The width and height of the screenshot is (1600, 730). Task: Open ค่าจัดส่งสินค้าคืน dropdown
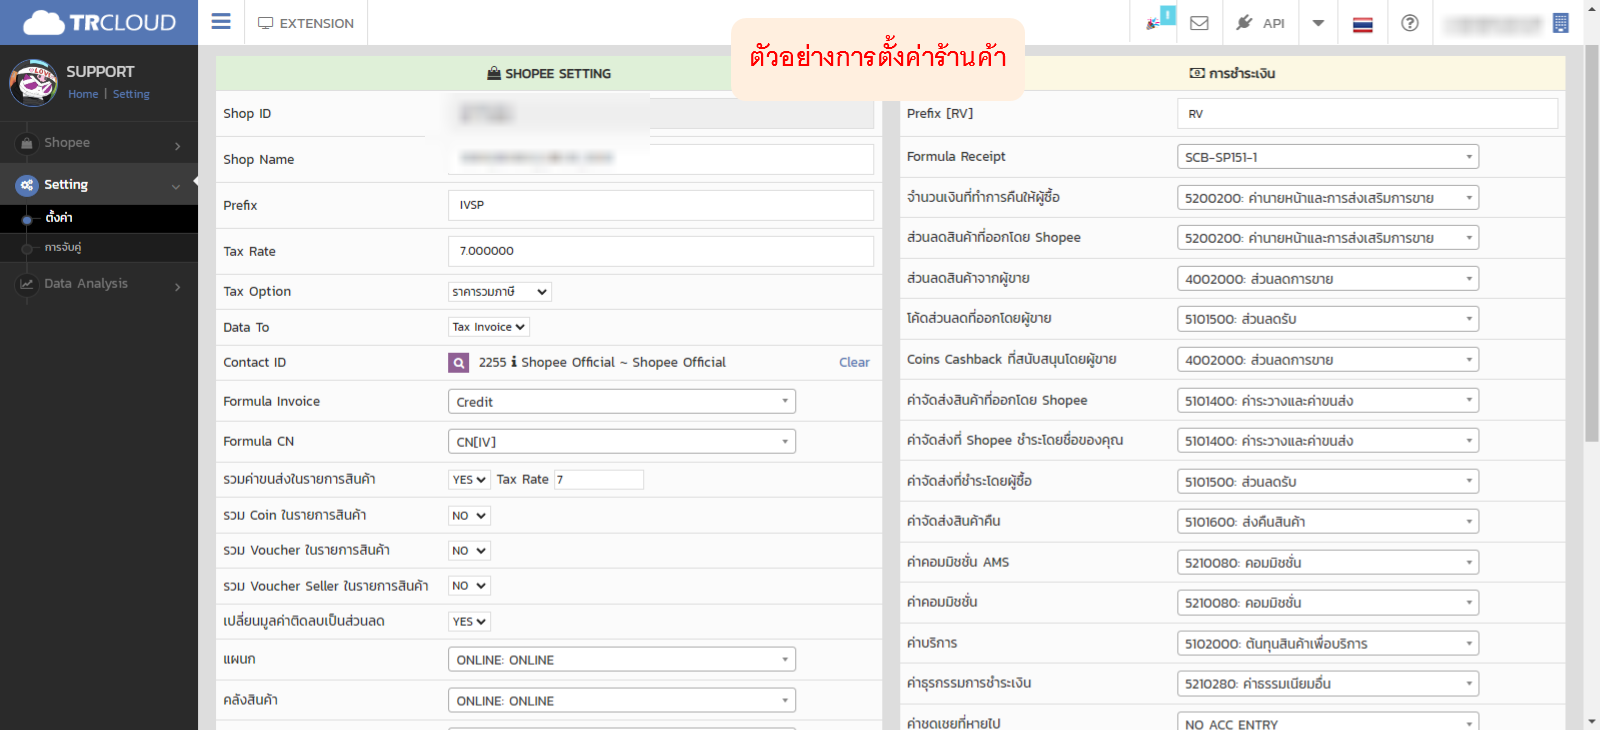[x=1327, y=522]
